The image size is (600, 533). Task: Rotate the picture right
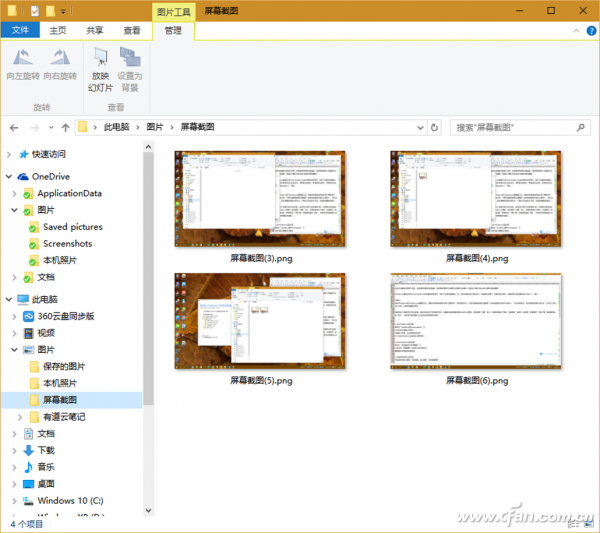(60, 64)
